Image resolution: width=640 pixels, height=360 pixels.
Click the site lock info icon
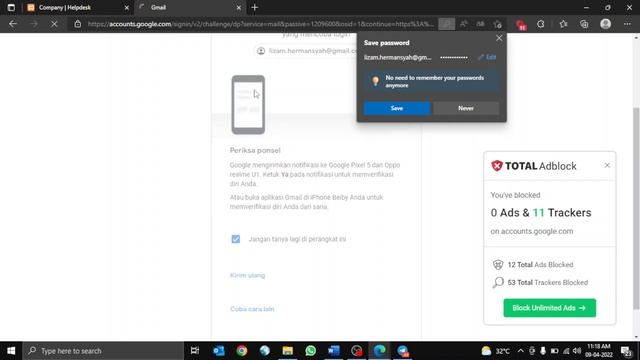pos(78,24)
